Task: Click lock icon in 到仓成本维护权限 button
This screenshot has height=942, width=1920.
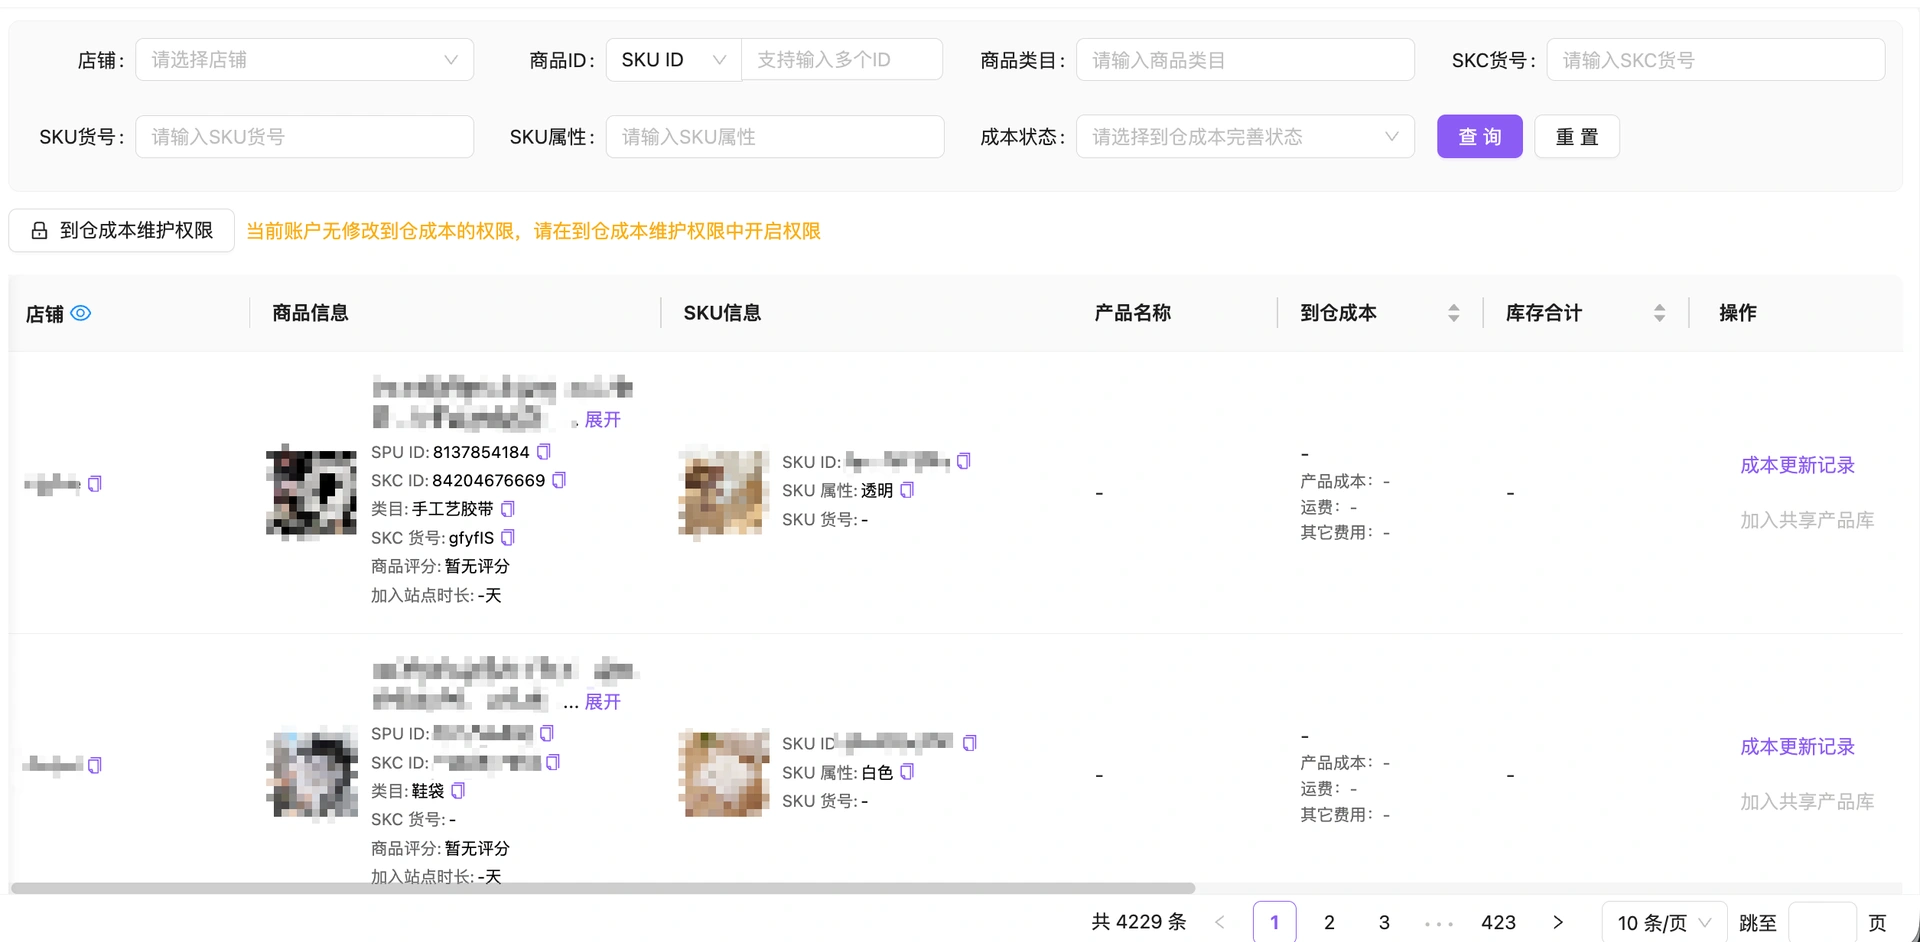Action: (39, 231)
